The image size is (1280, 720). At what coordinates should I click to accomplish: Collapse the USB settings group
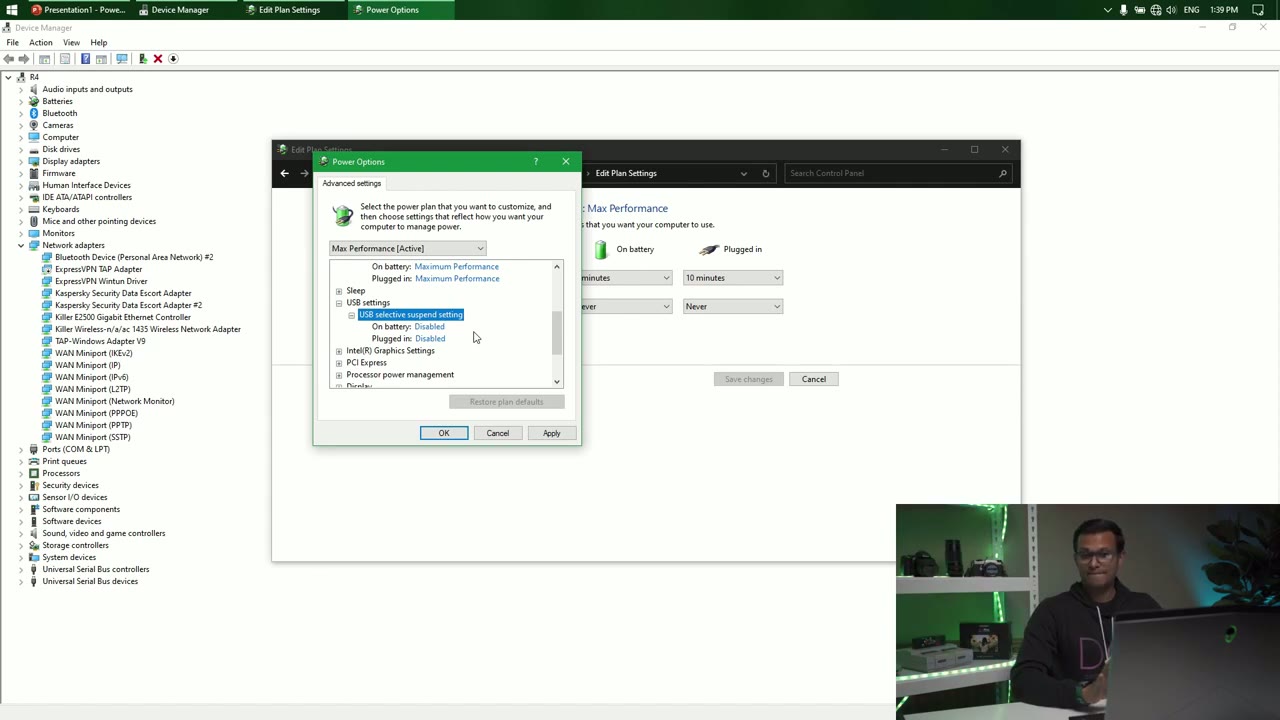click(x=339, y=303)
